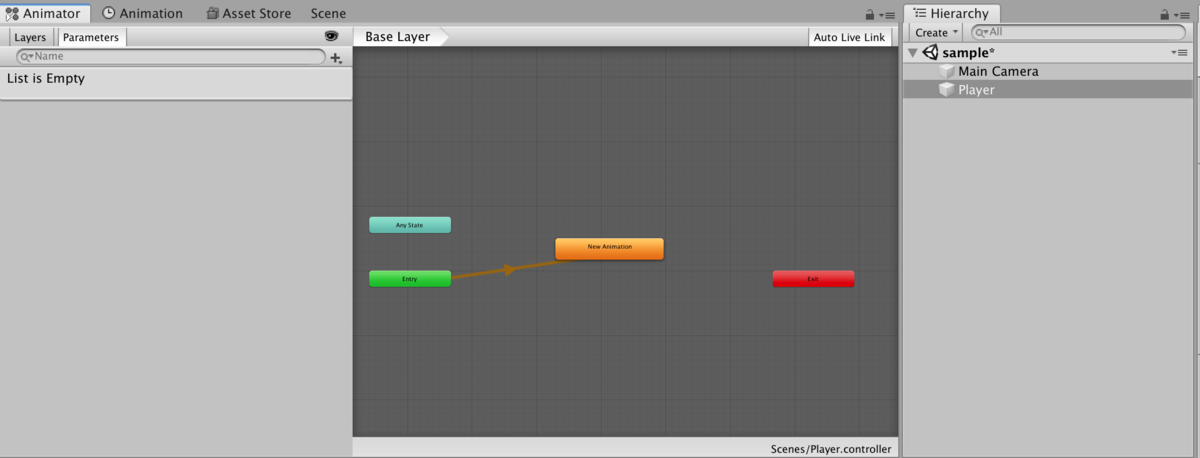Screen dimensions: 1200x458
Task: Add a new parameter with plus icon
Action: coord(336,58)
